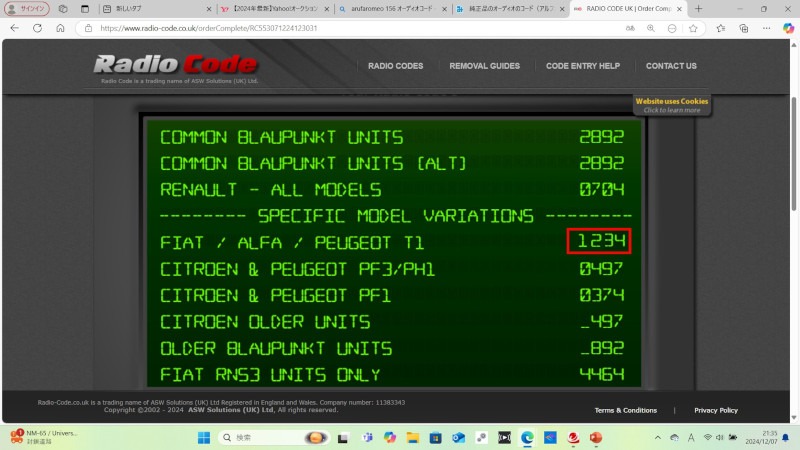This screenshot has width=800, height=450.
Task: Switch to the Yahoo auction tab
Action: tap(274, 9)
